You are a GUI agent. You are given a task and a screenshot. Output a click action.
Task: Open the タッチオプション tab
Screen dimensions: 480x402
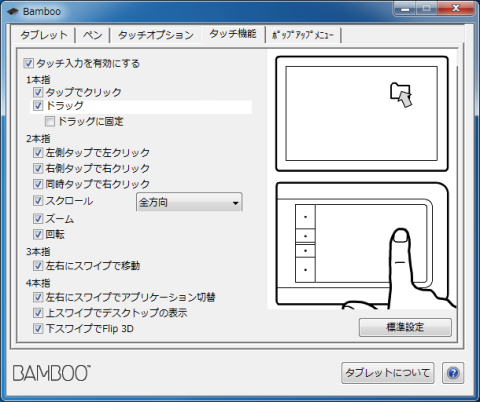(x=156, y=35)
